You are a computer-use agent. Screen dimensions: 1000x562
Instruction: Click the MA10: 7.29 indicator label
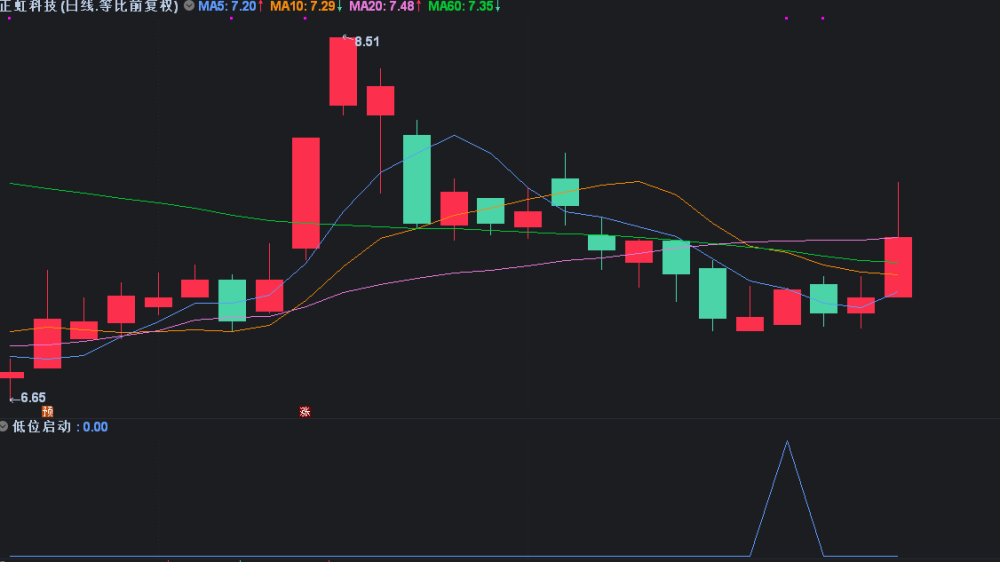(x=306, y=6)
